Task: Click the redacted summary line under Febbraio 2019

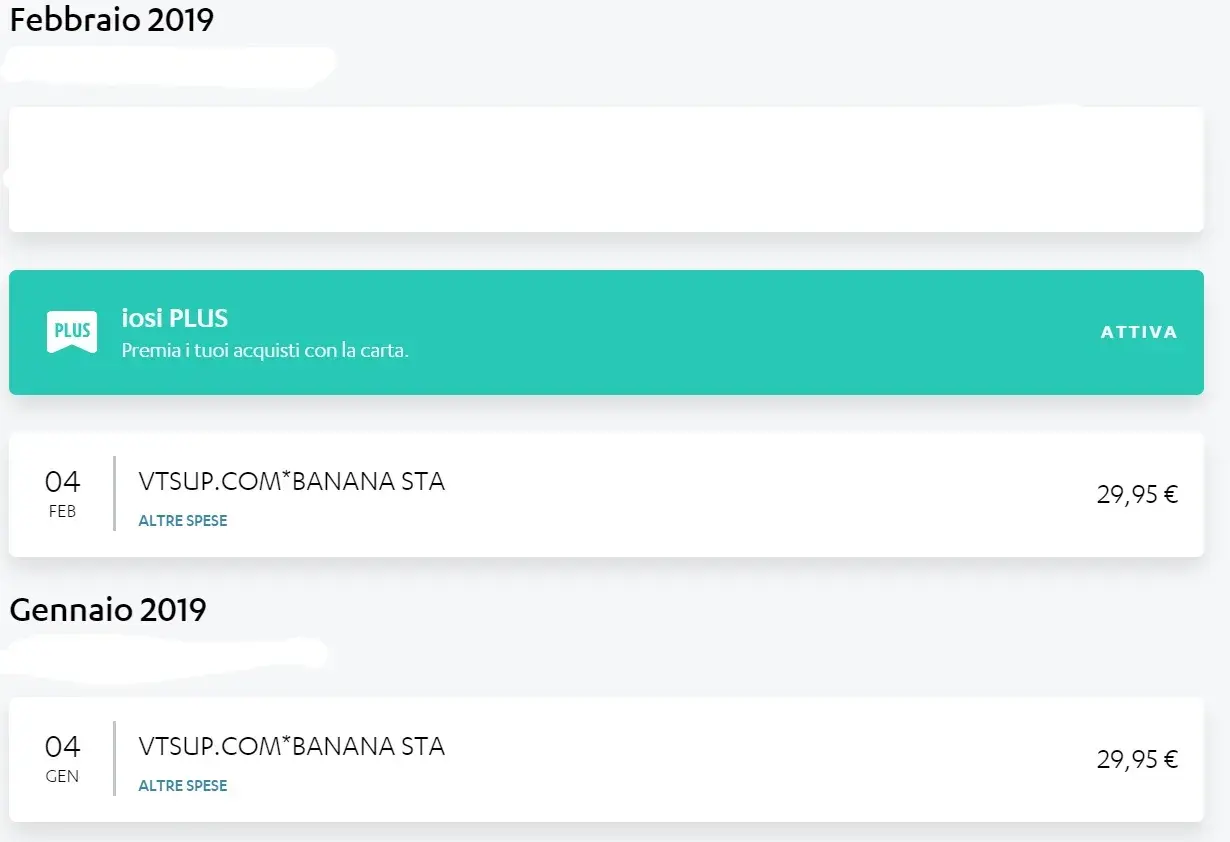Action: point(168,64)
